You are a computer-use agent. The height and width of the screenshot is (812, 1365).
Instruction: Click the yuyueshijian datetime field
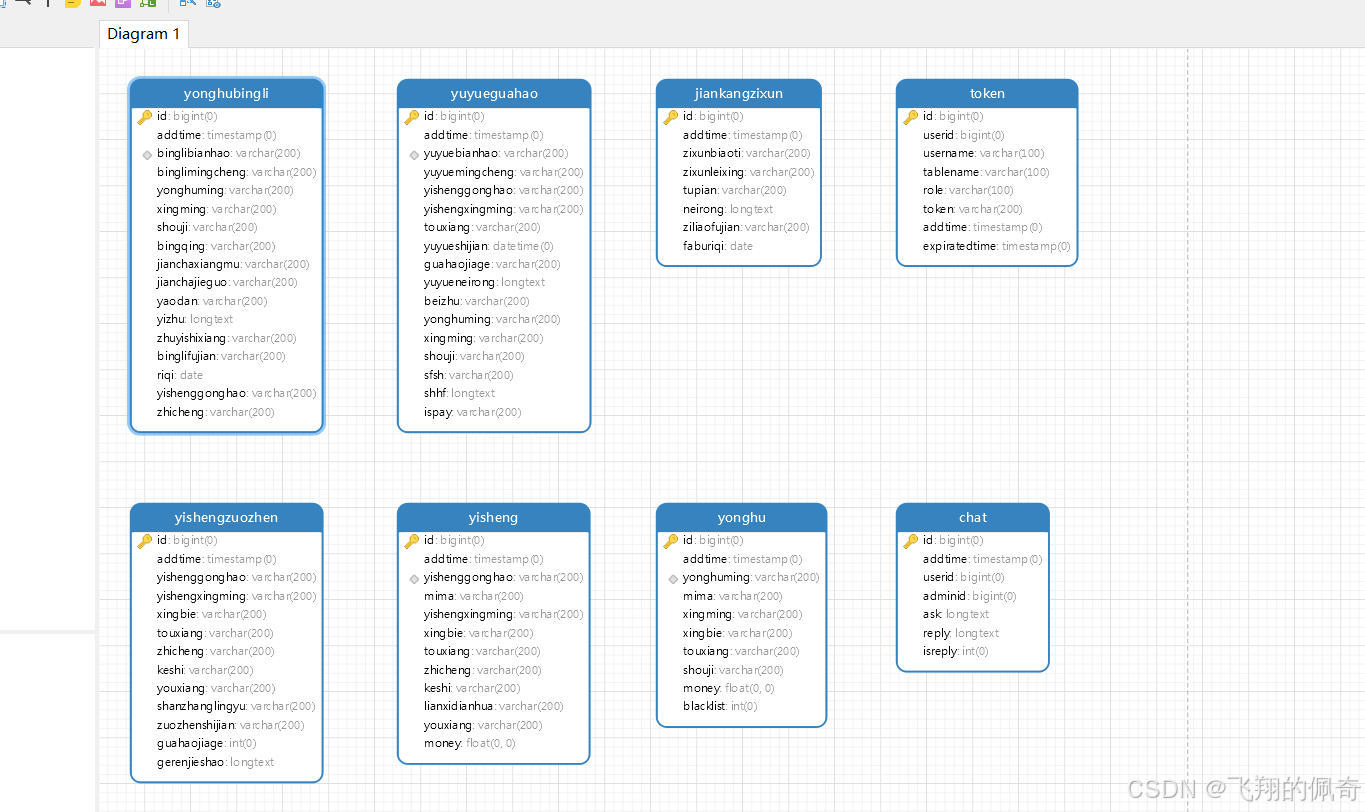[x=489, y=246]
